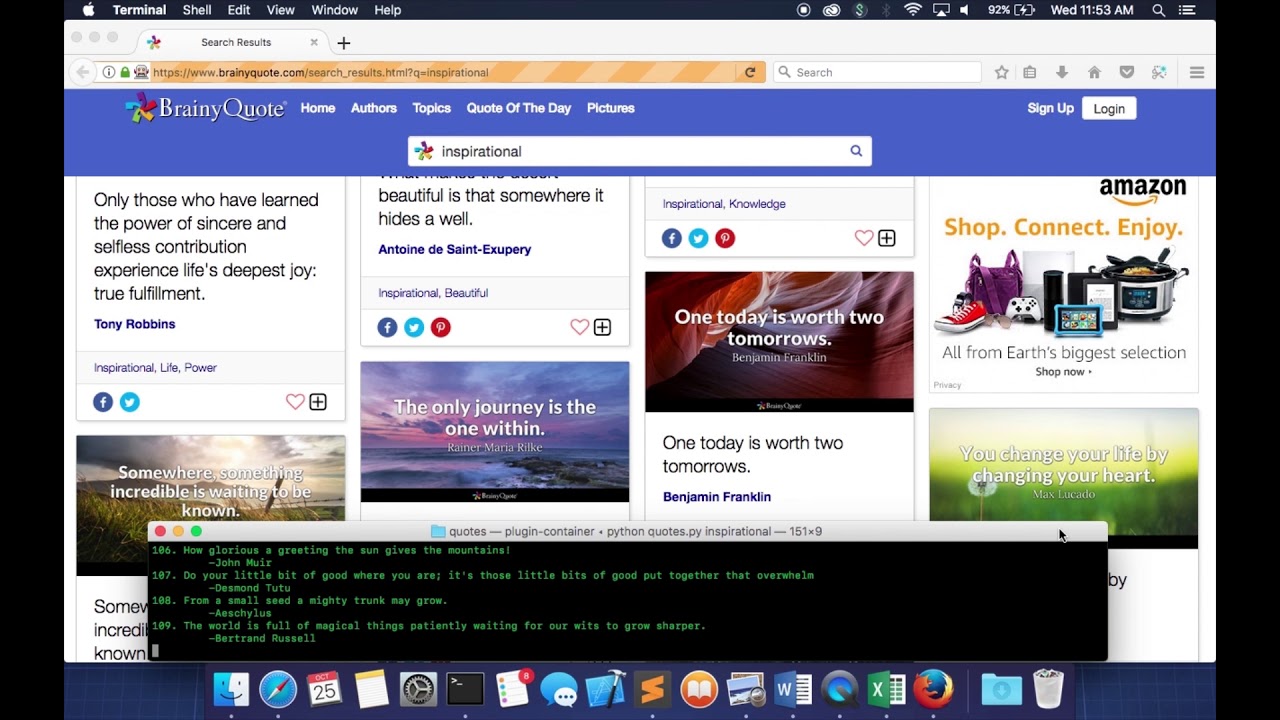This screenshot has height=720, width=1280.
Task: Go to the Firefox home page icon
Action: click(x=1094, y=72)
